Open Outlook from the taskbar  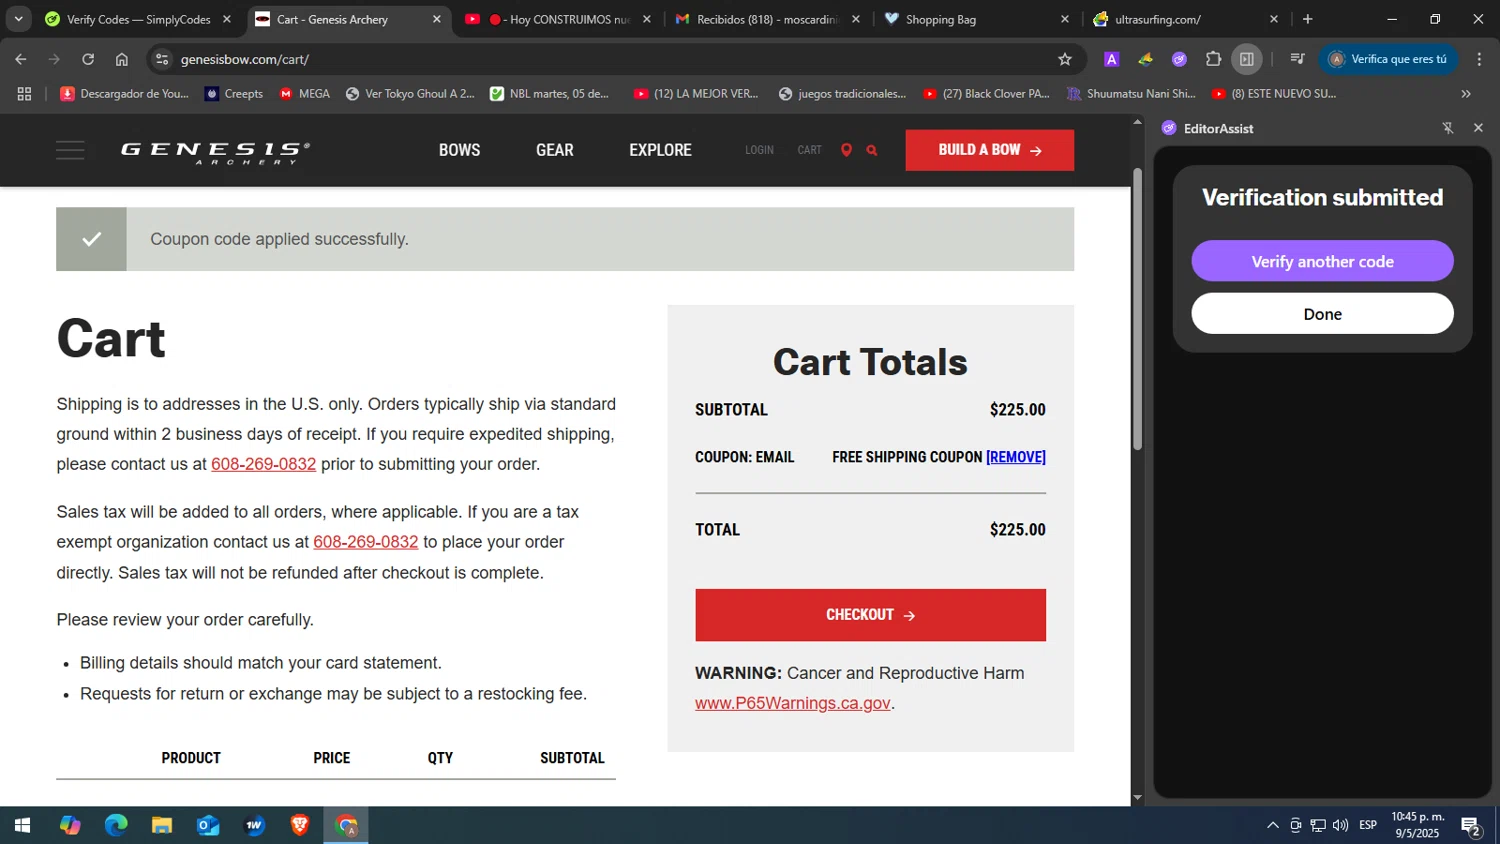(208, 825)
